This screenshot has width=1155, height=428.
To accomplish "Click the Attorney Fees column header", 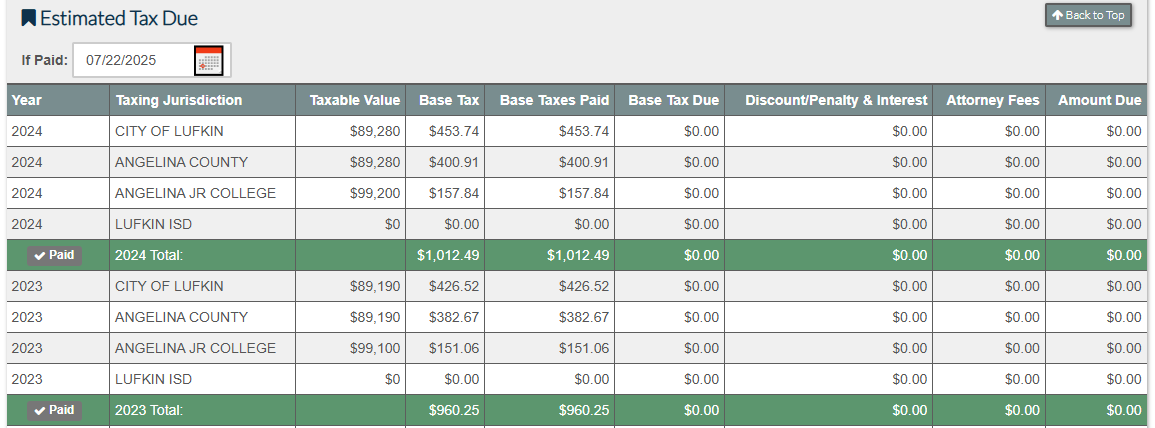I will [992, 100].
